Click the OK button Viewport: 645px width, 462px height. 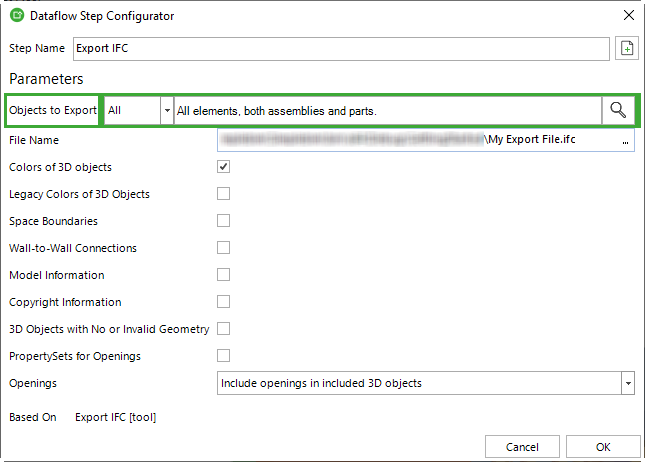pyautogui.click(x=603, y=447)
